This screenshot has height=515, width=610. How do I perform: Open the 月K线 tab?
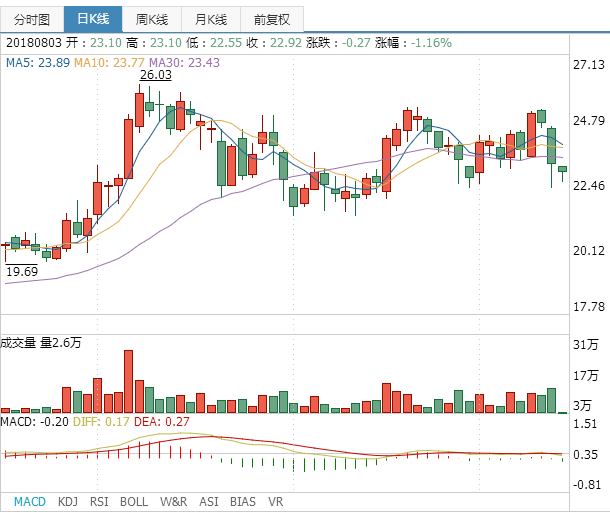tap(211, 19)
